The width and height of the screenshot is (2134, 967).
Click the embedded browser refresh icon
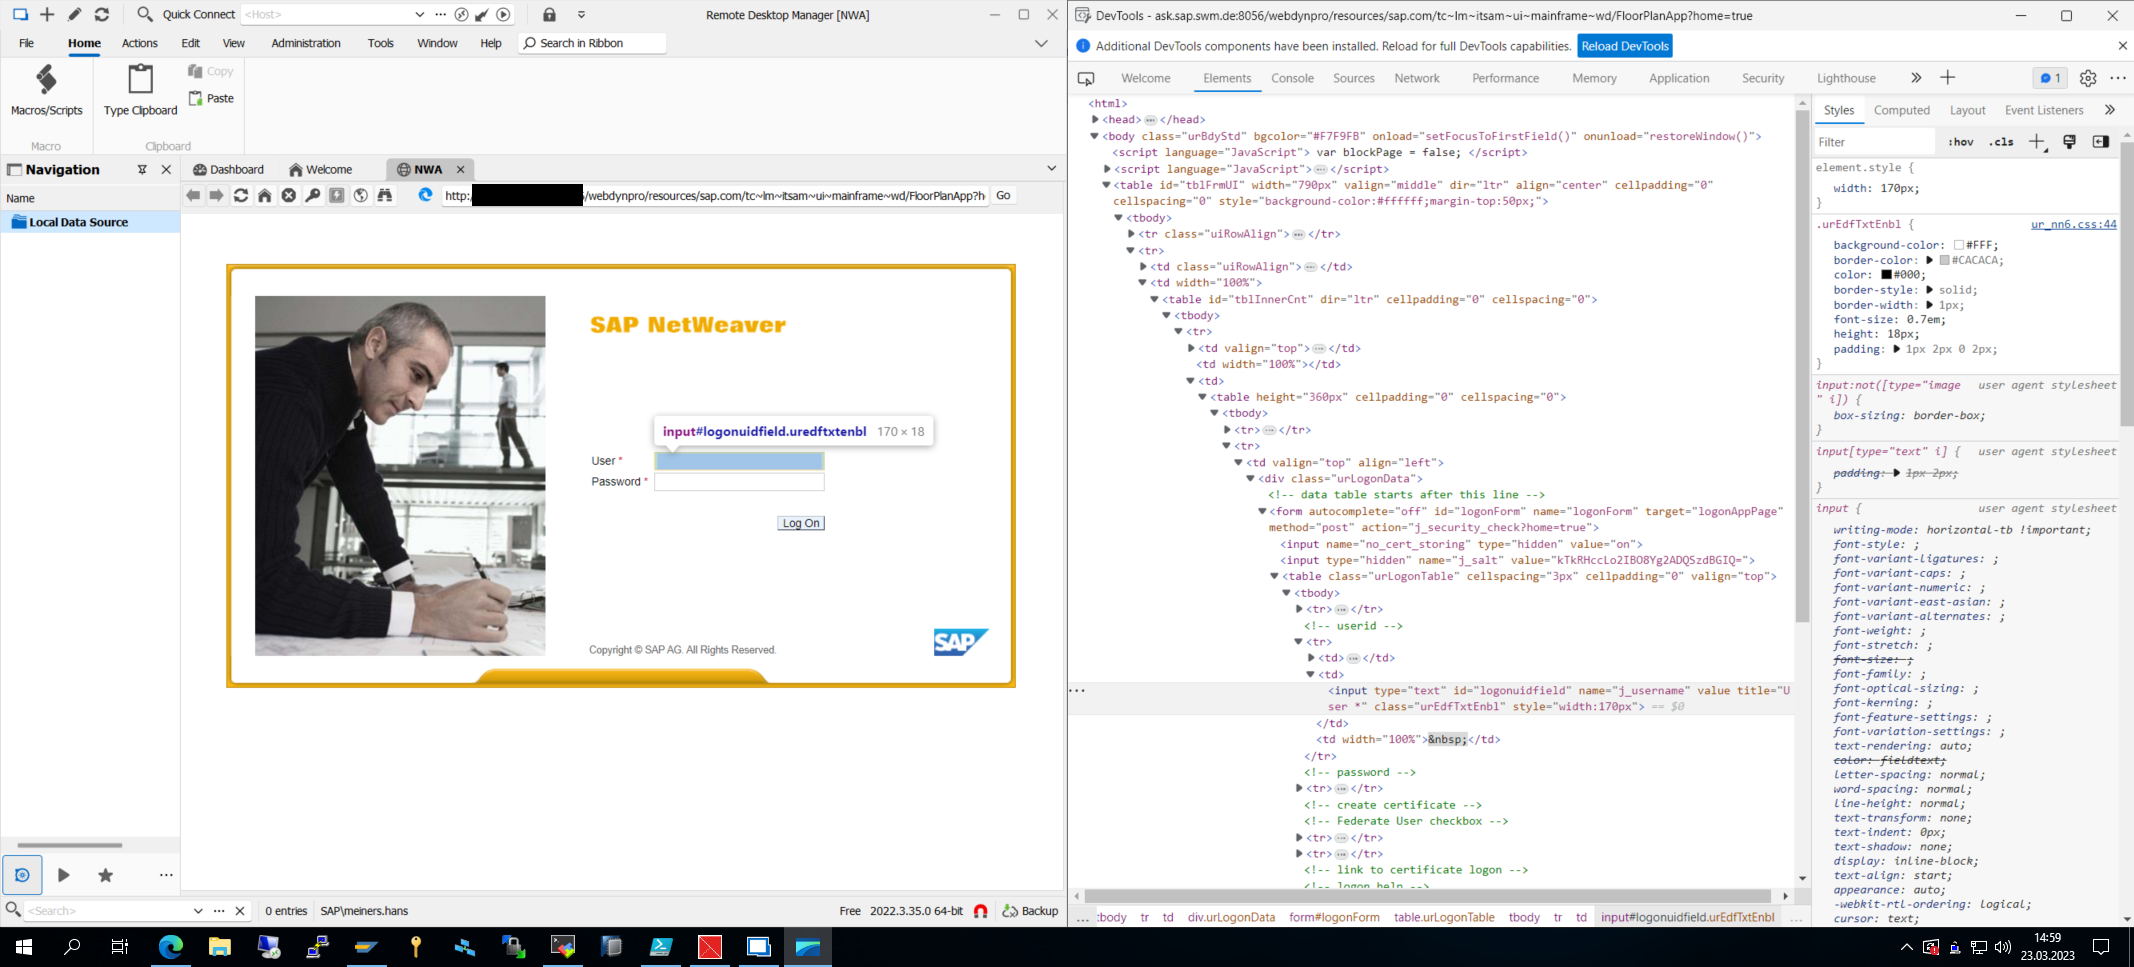point(241,196)
